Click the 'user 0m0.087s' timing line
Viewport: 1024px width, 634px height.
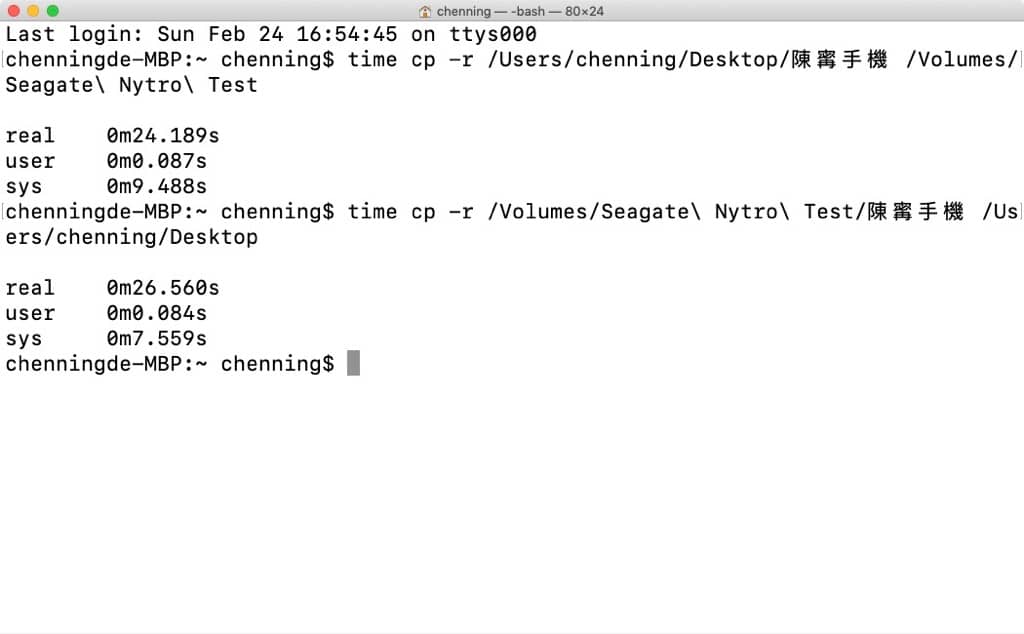click(x=106, y=161)
